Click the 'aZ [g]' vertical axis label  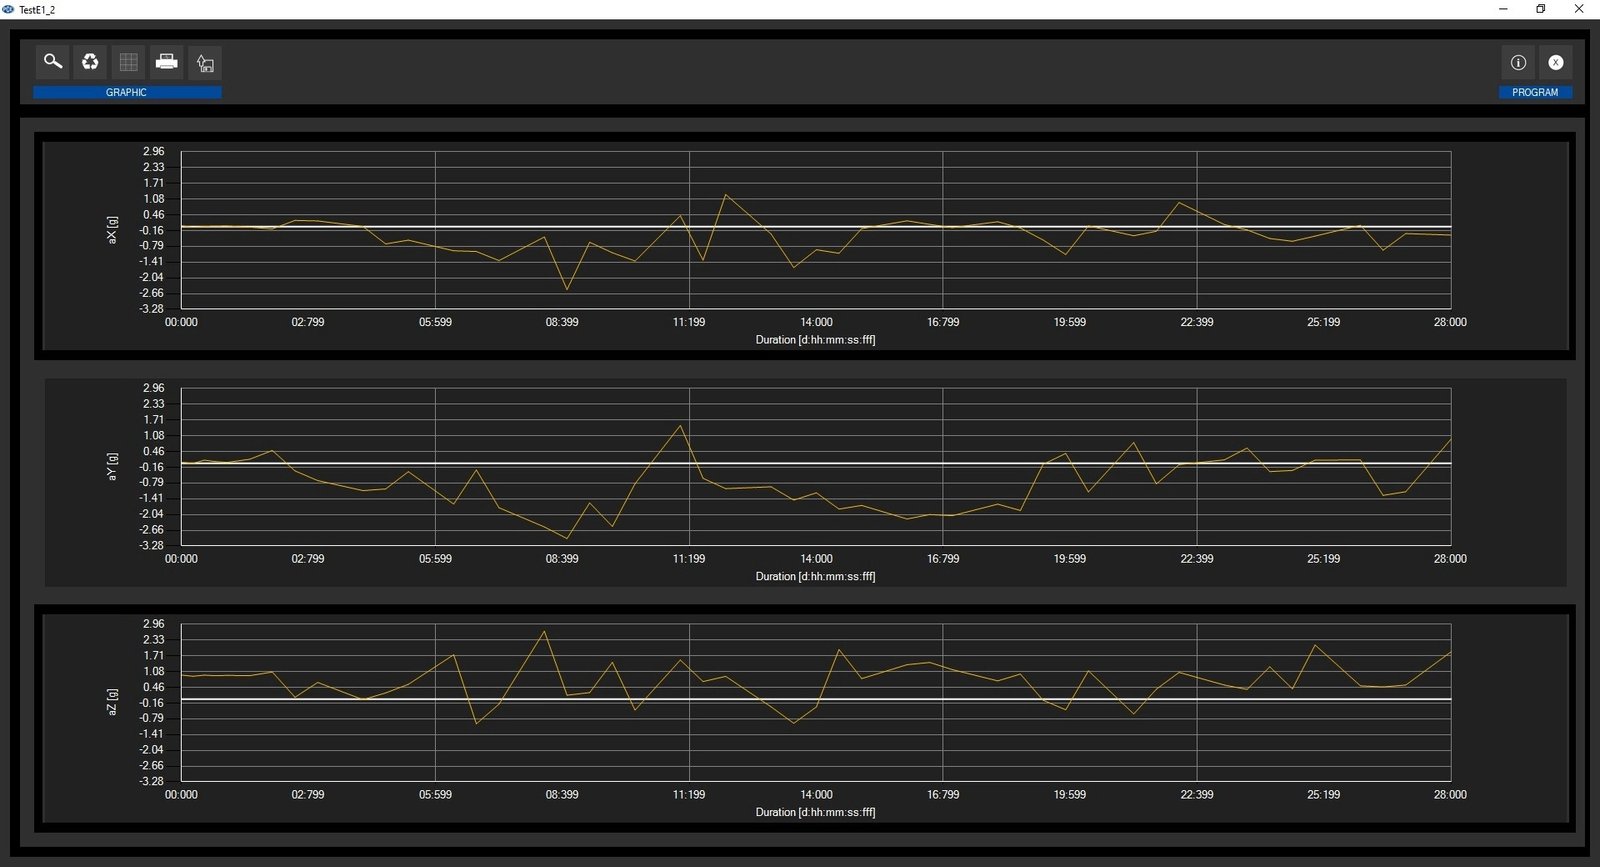(x=113, y=702)
